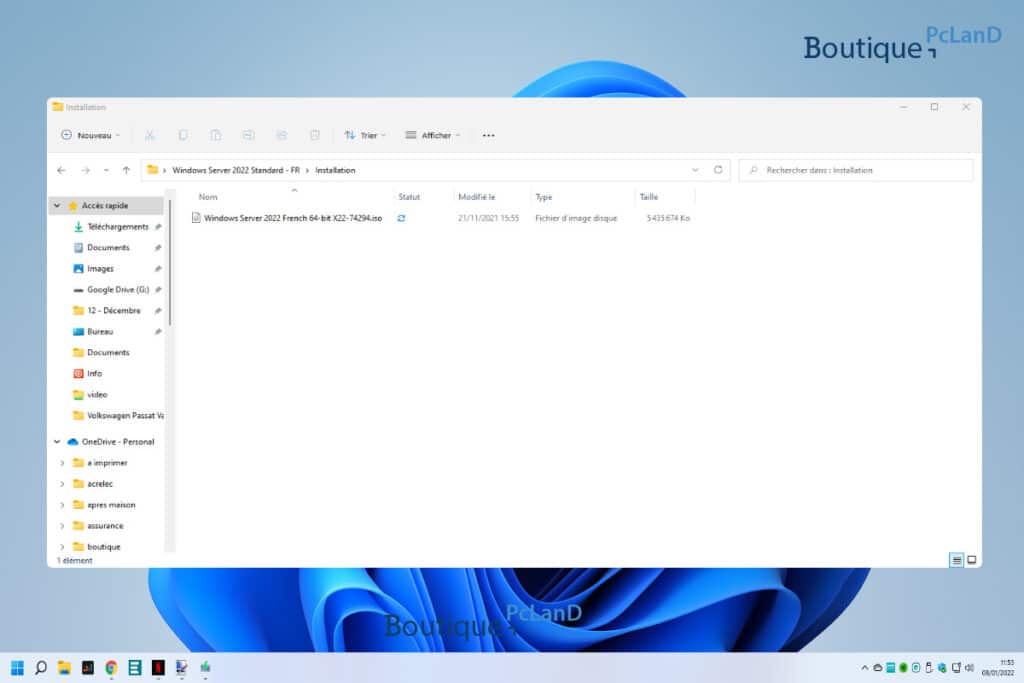Click the Delete icon in the toolbar

pos(315,135)
